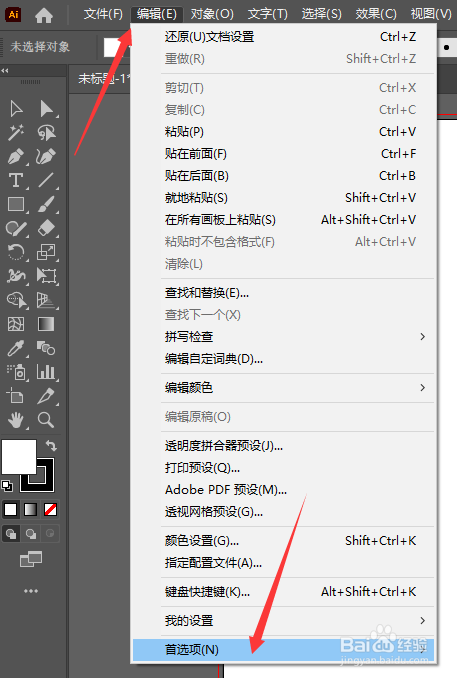The height and width of the screenshot is (678, 457).
Task: Set paint to Gradient
Action: click(30, 510)
